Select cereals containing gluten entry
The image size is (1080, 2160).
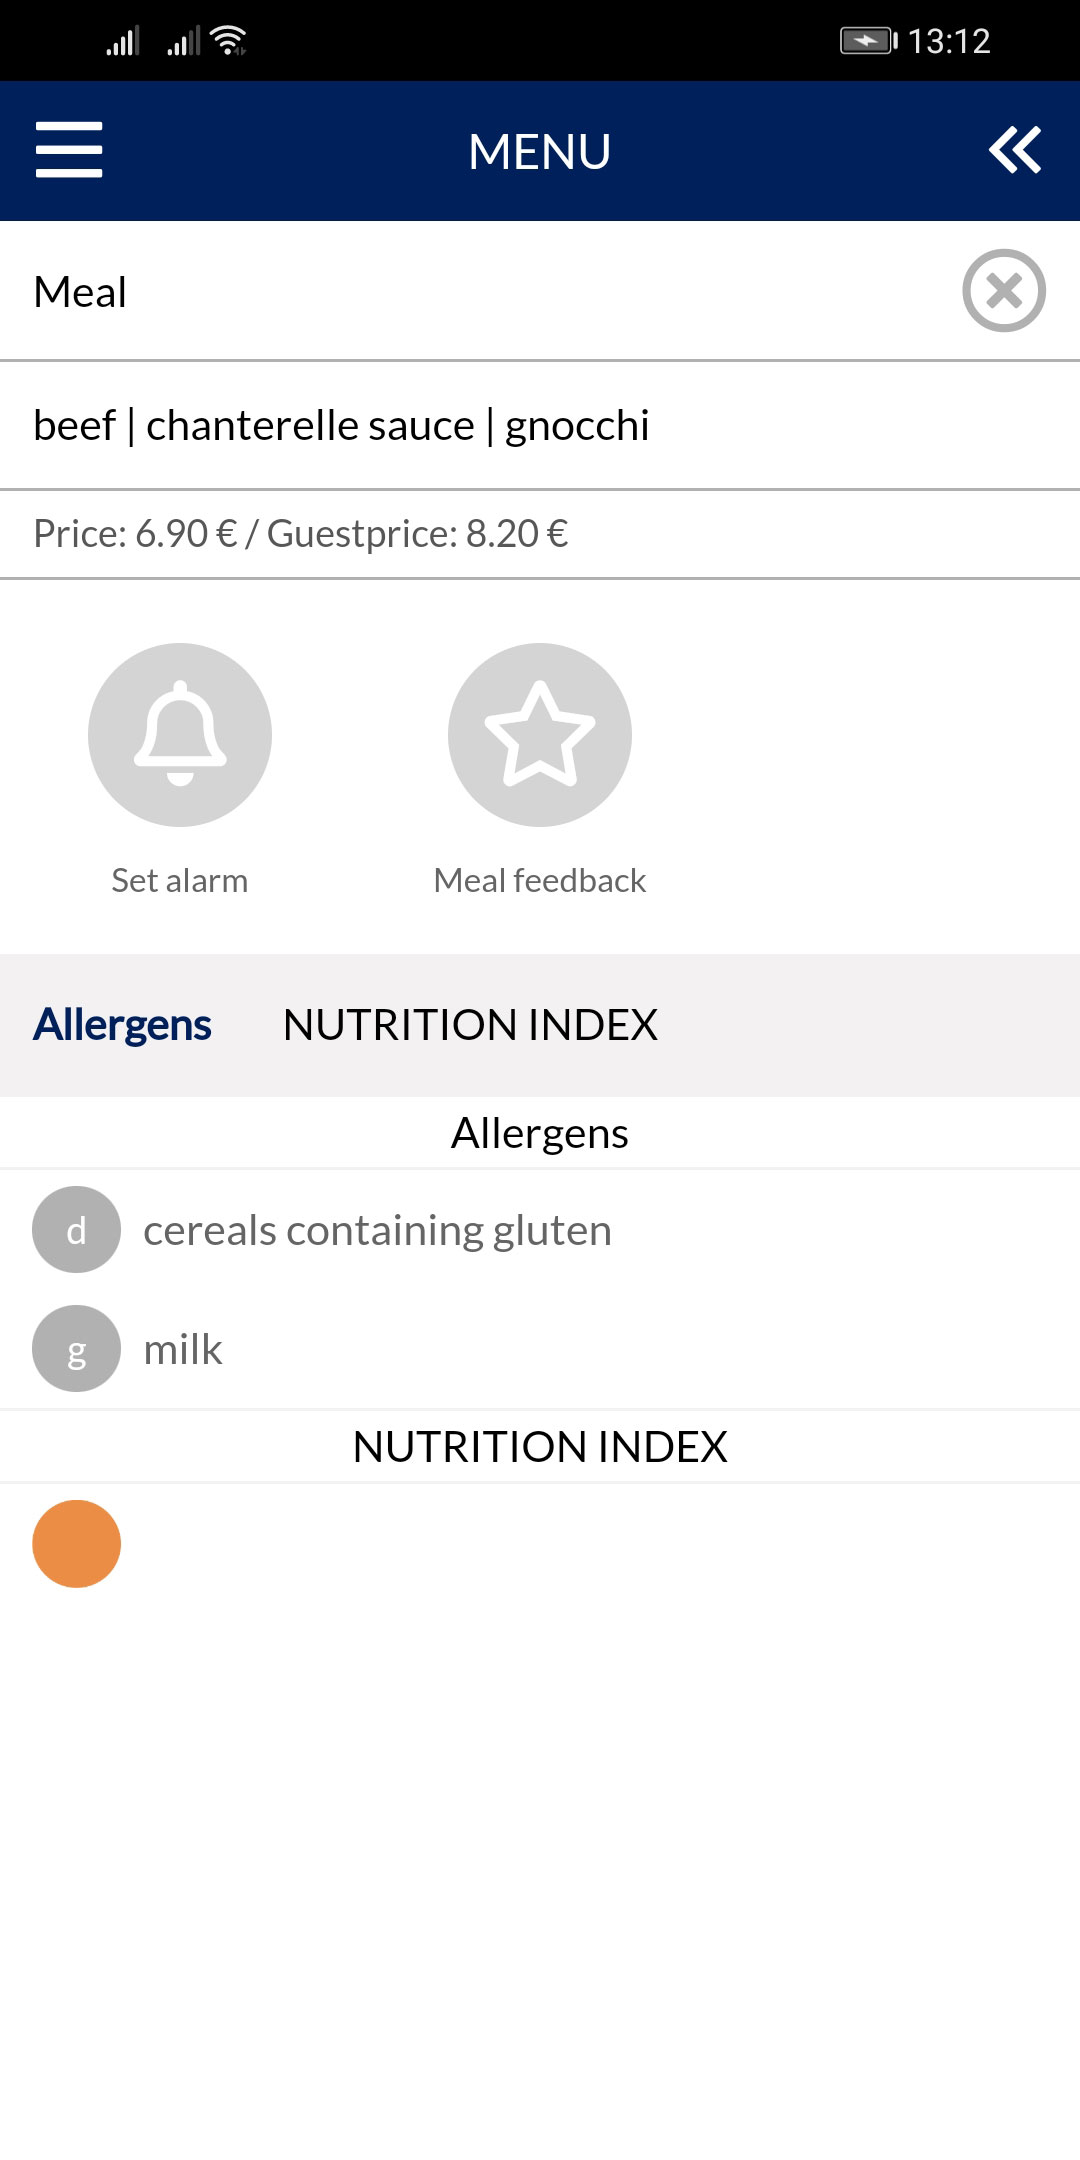coord(377,1230)
